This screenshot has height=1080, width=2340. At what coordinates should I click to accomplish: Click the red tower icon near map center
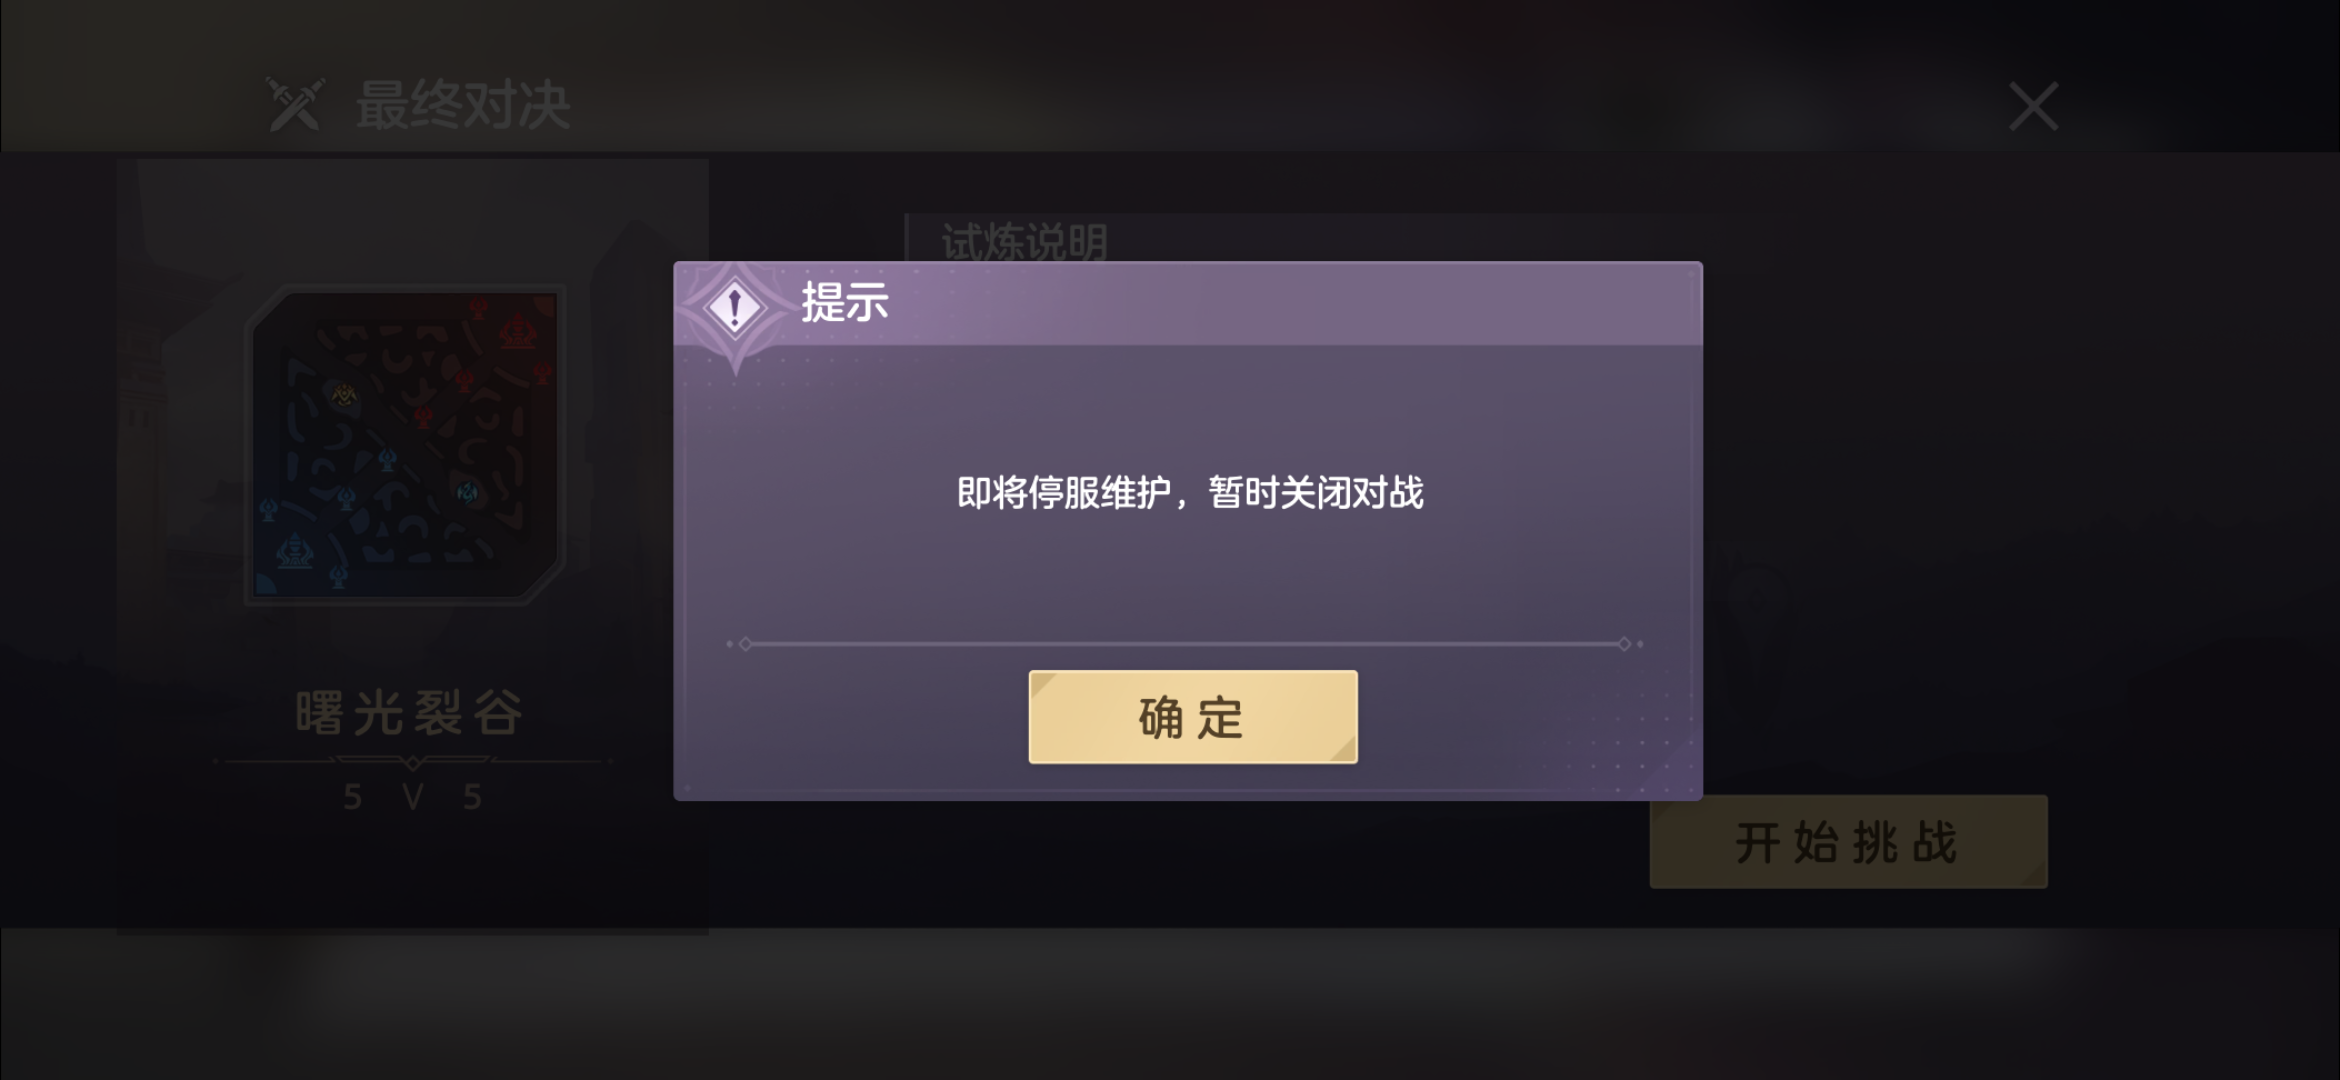pyautogui.click(x=423, y=415)
